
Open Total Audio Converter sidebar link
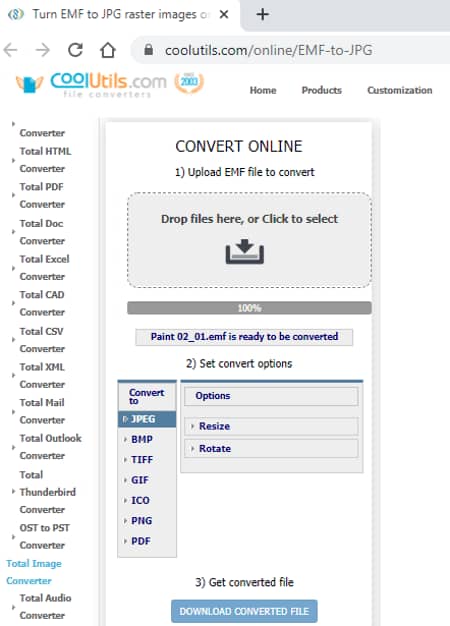click(x=45, y=606)
